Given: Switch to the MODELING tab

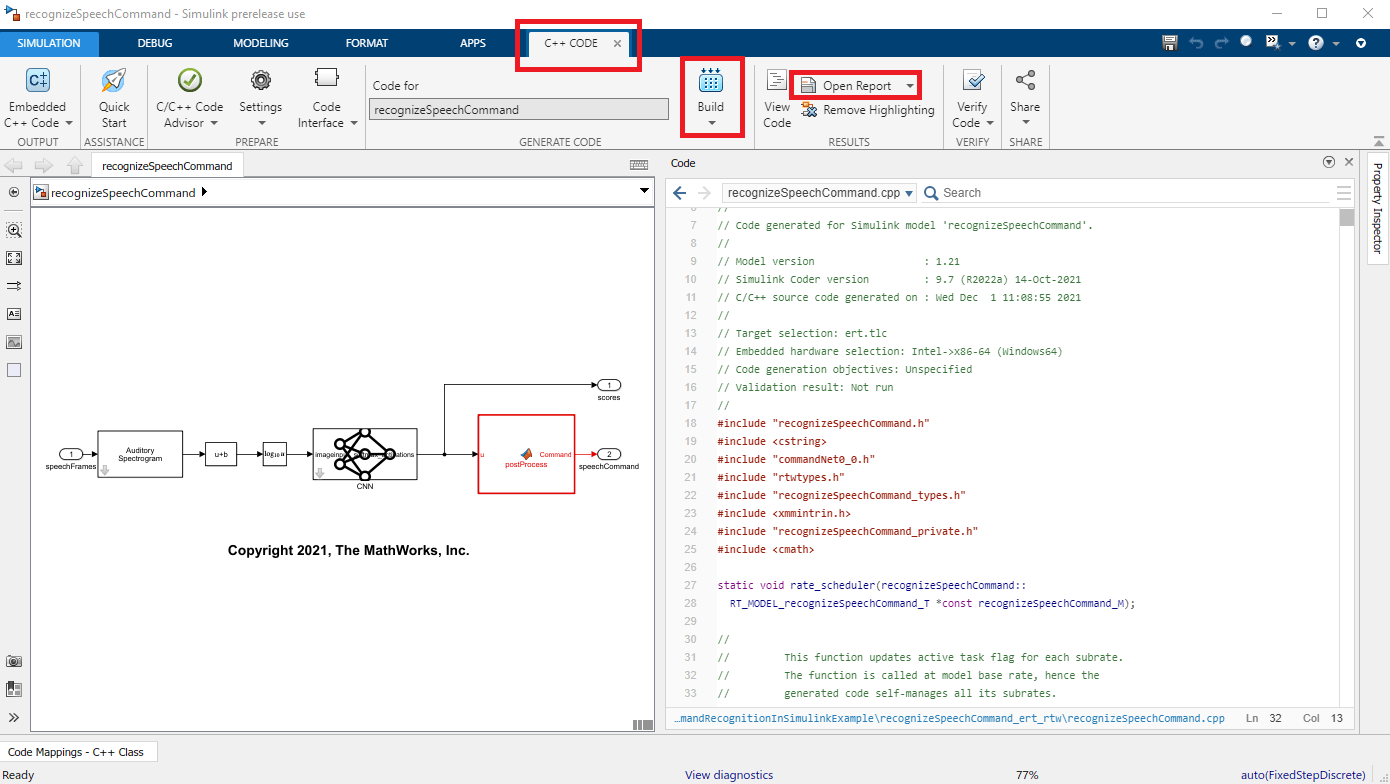Looking at the screenshot, I should (260, 43).
